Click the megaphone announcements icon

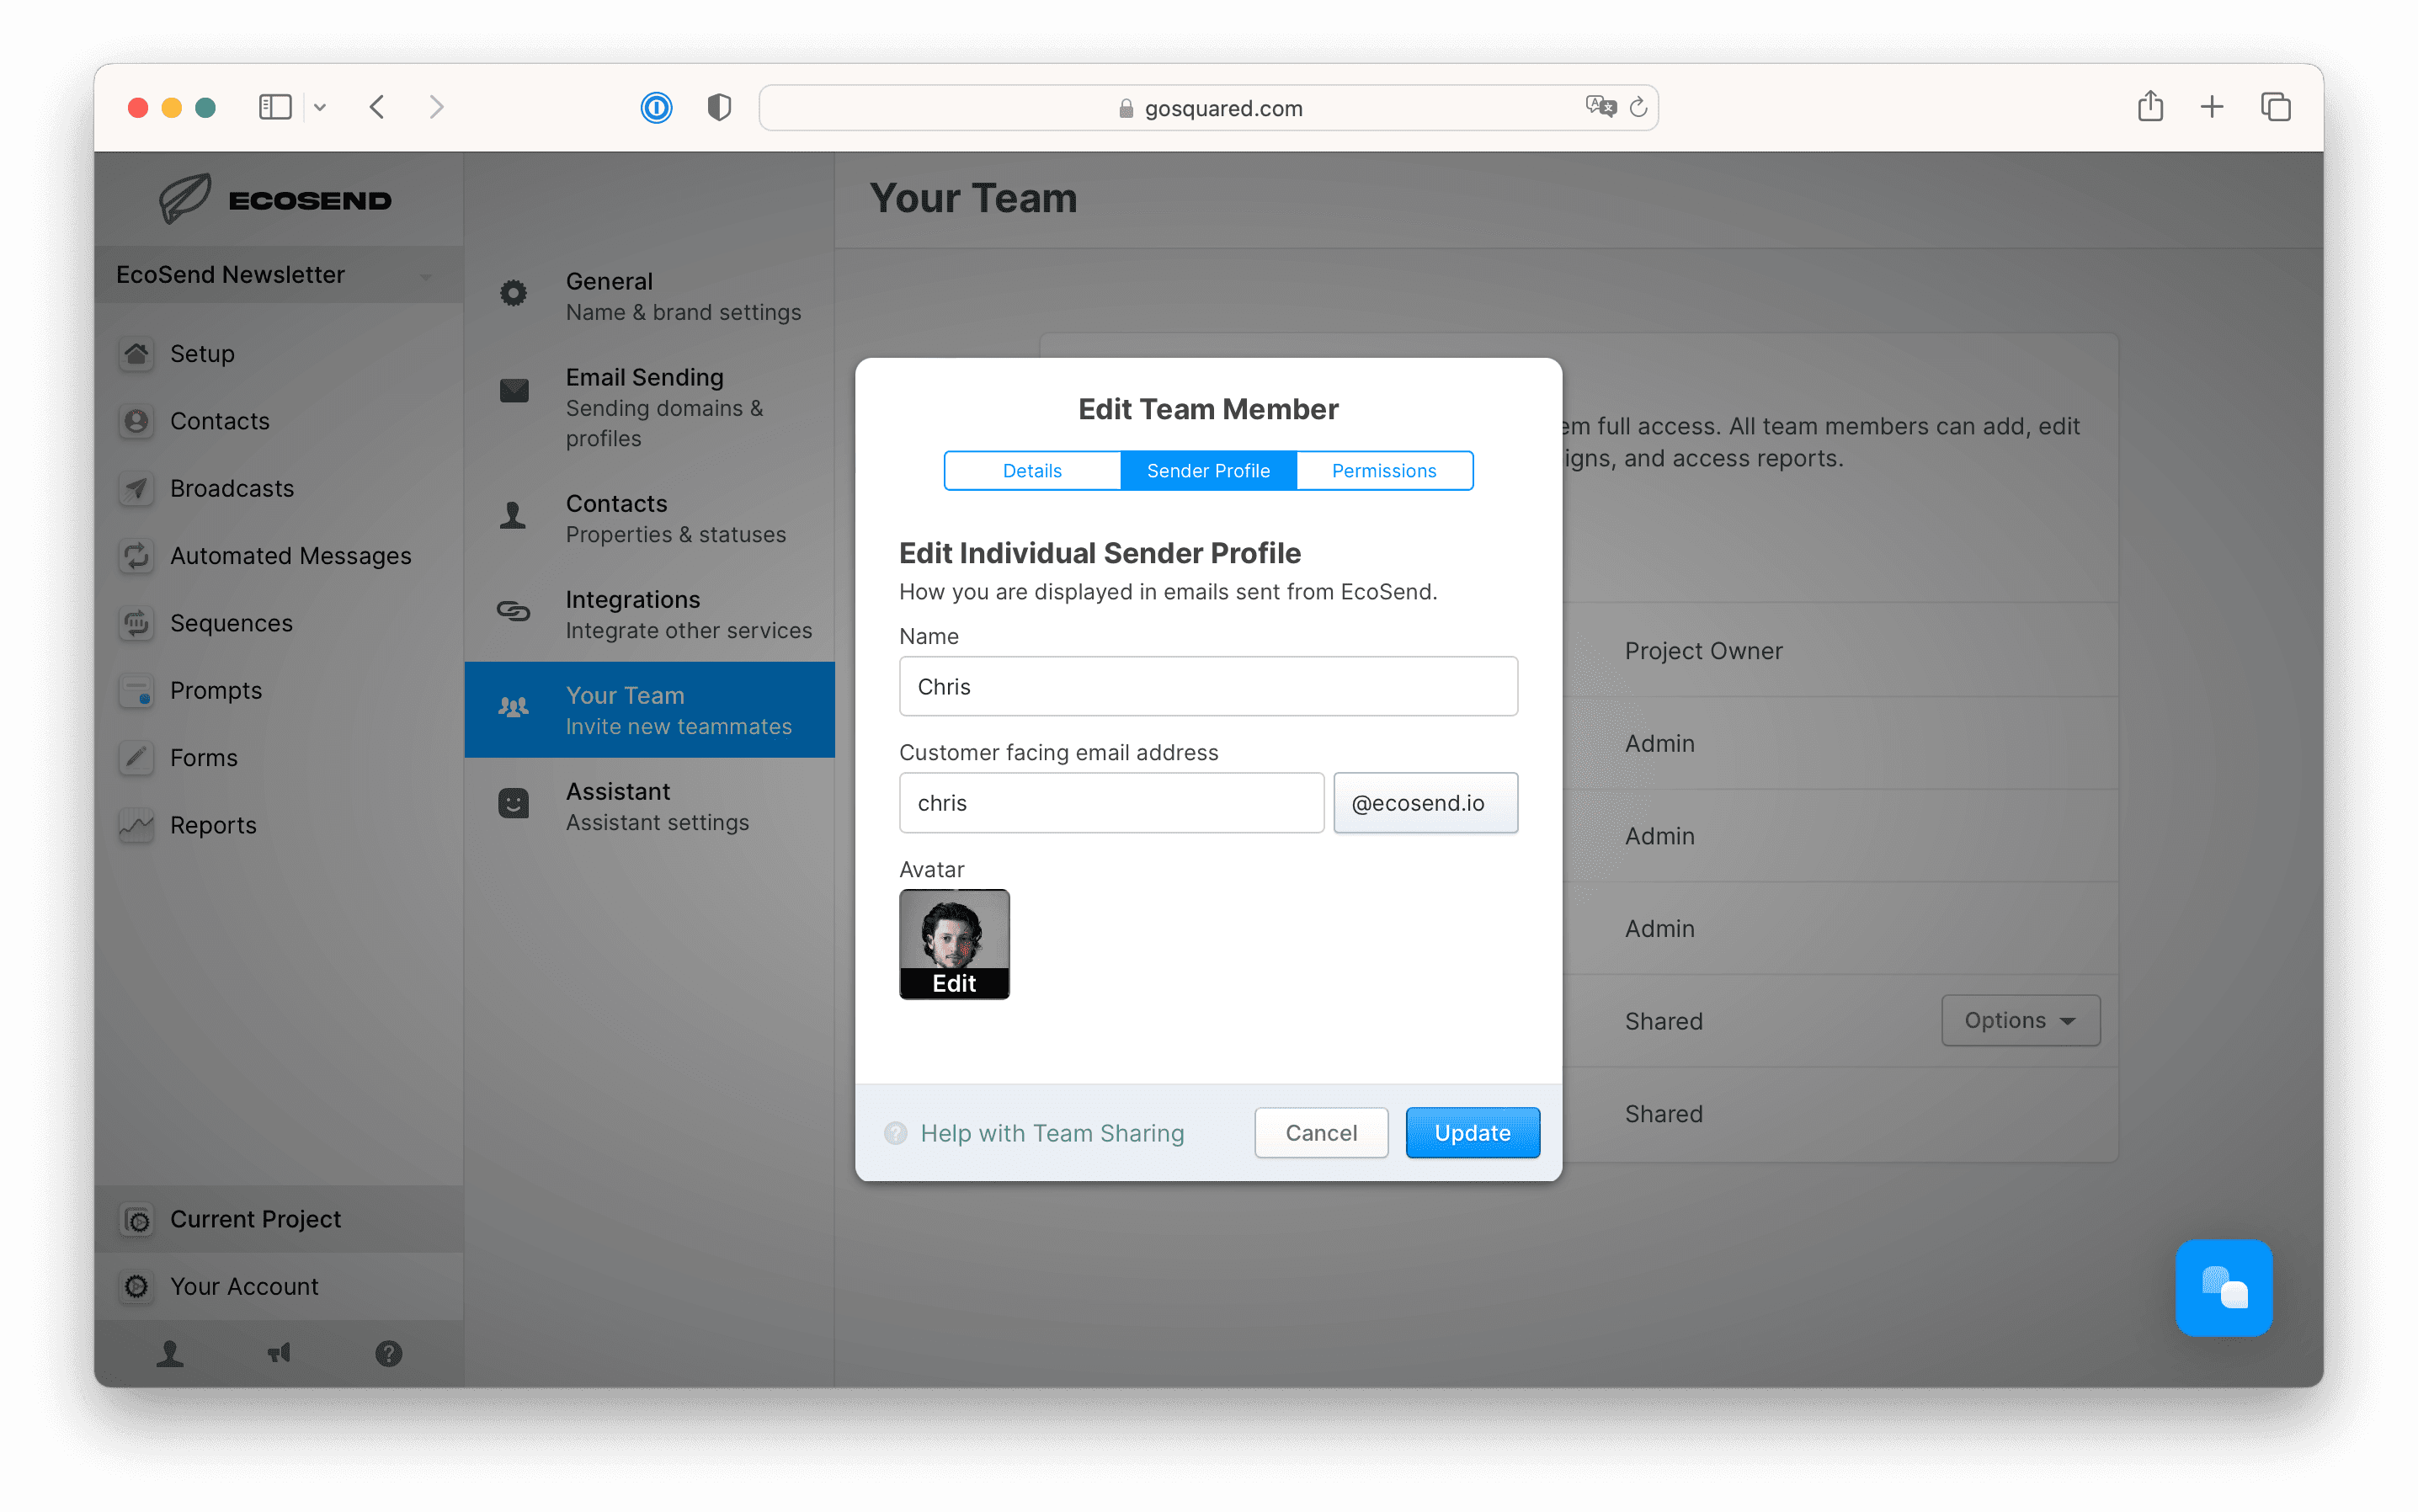[279, 1353]
